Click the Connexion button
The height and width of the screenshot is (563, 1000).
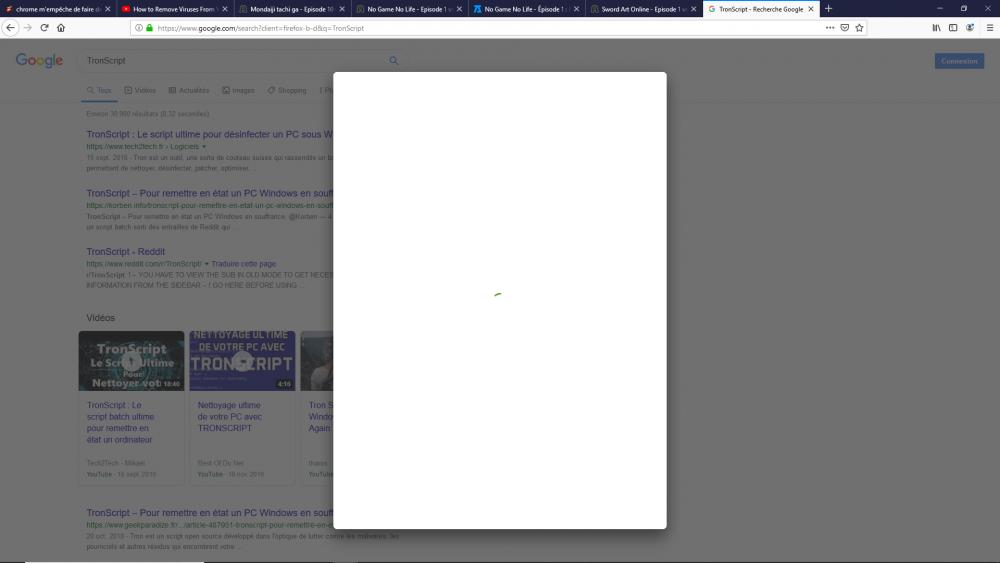[959, 61]
